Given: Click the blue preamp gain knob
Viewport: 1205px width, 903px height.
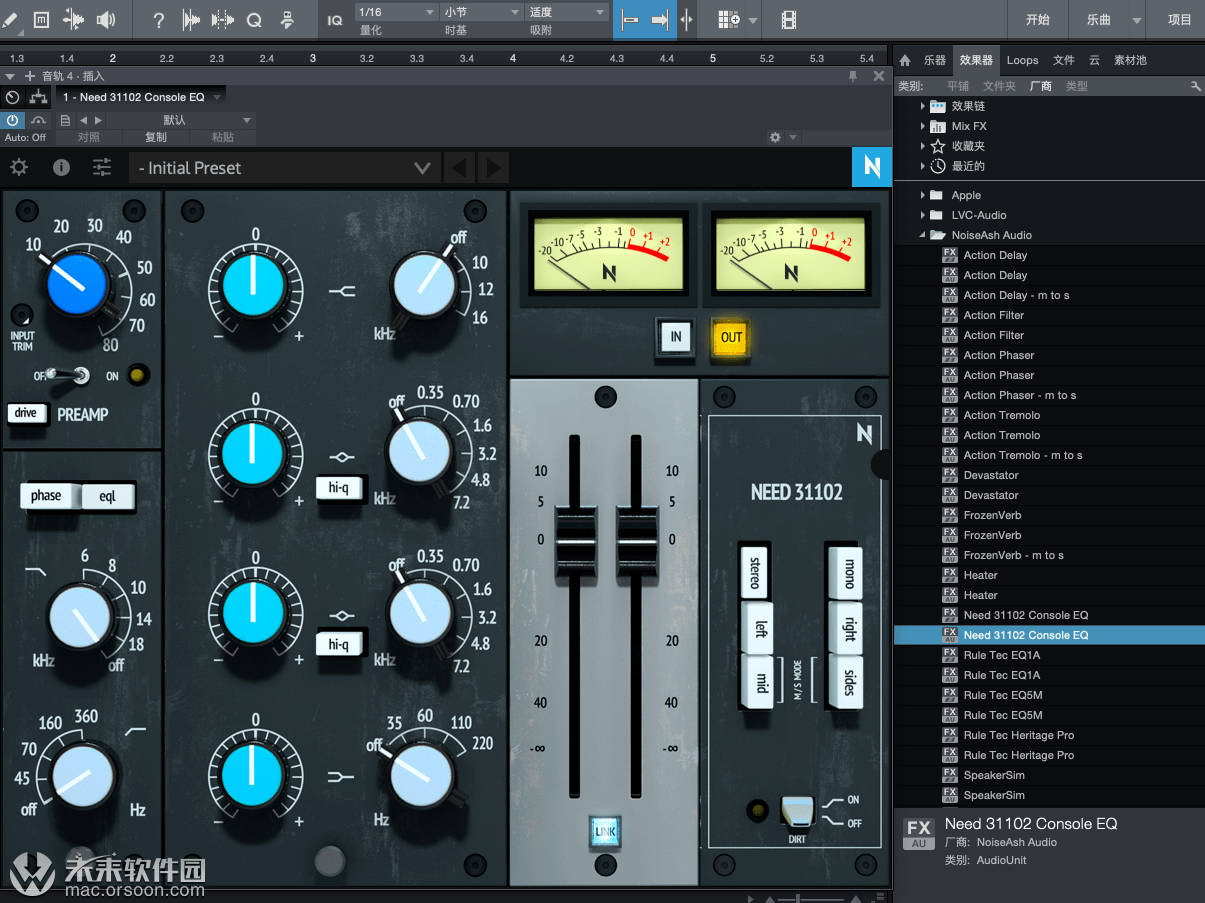Looking at the screenshot, I should click(x=76, y=284).
